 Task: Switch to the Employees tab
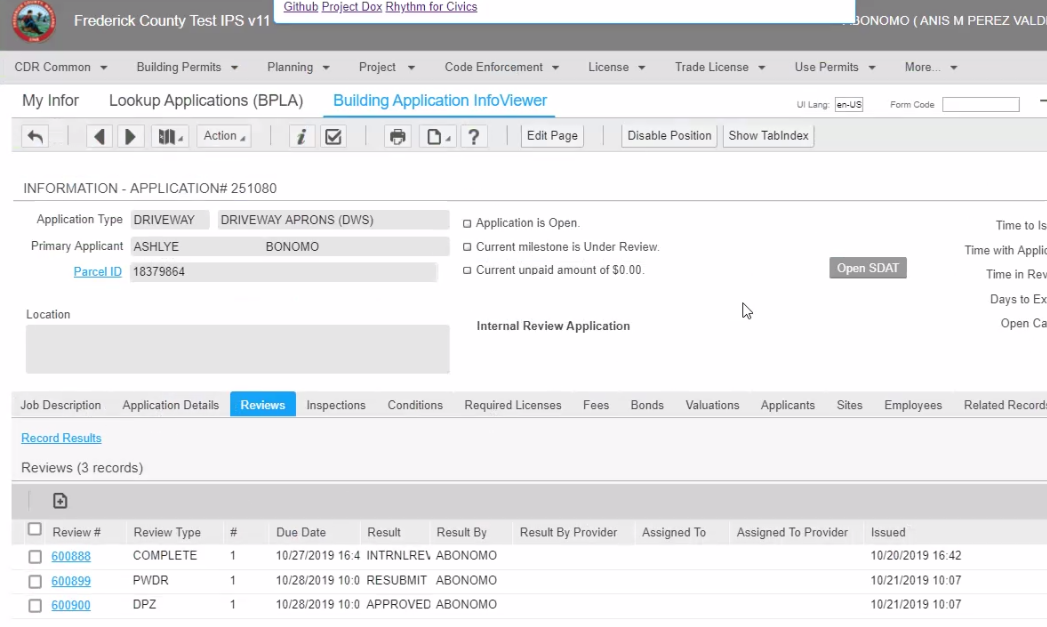coord(913,405)
